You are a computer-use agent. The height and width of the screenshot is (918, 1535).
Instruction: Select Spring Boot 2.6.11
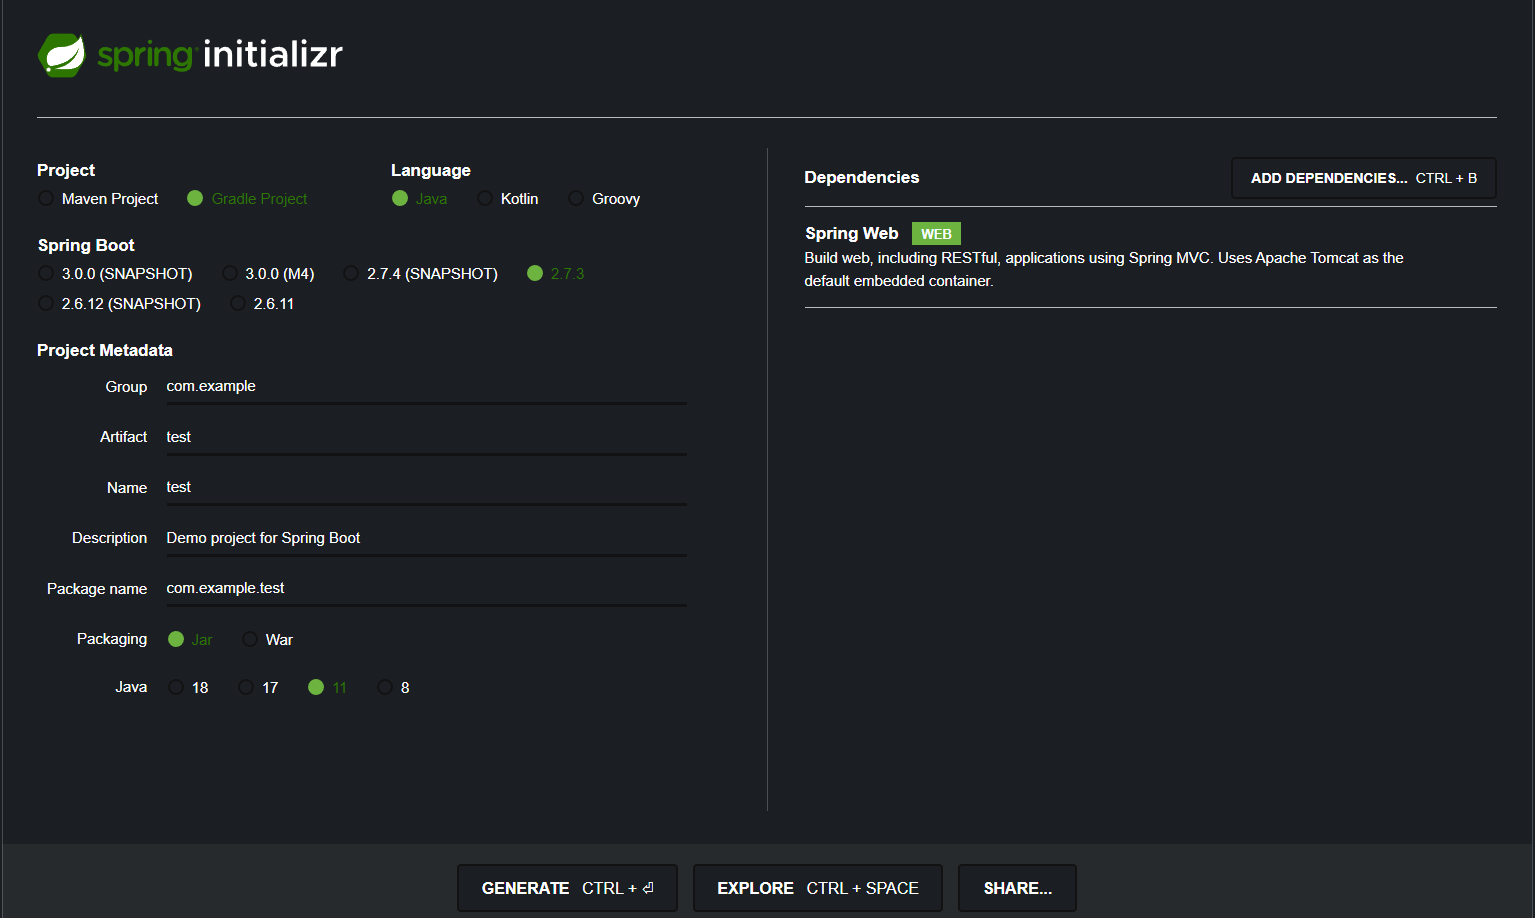(238, 303)
